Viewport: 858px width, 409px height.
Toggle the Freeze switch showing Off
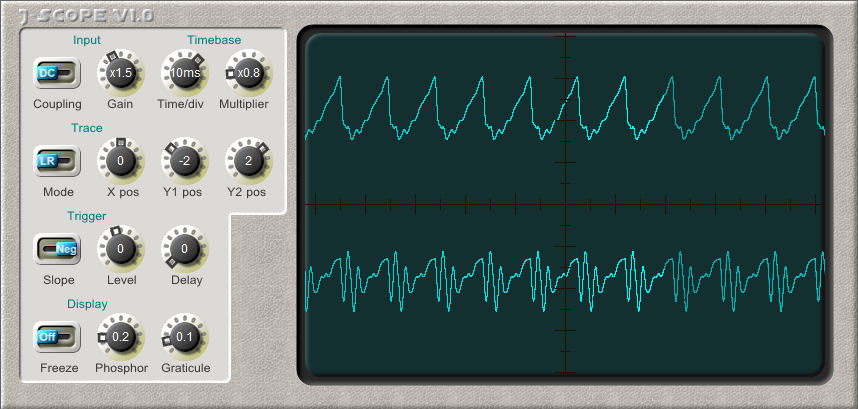coord(57,337)
